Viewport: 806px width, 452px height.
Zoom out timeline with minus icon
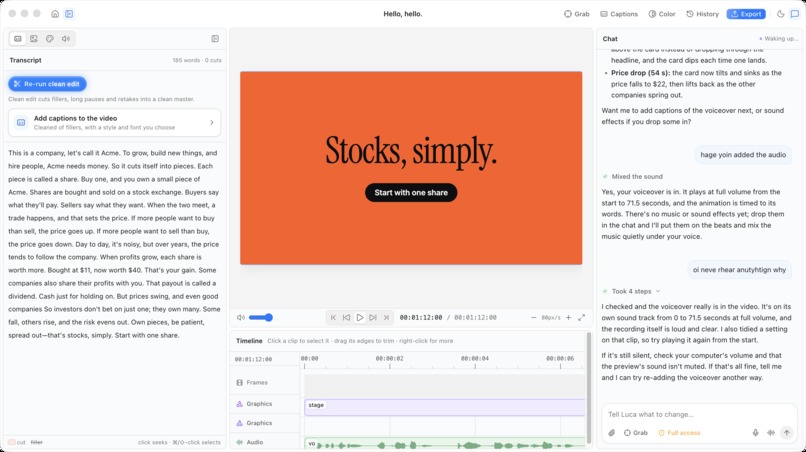[x=534, y=317]
